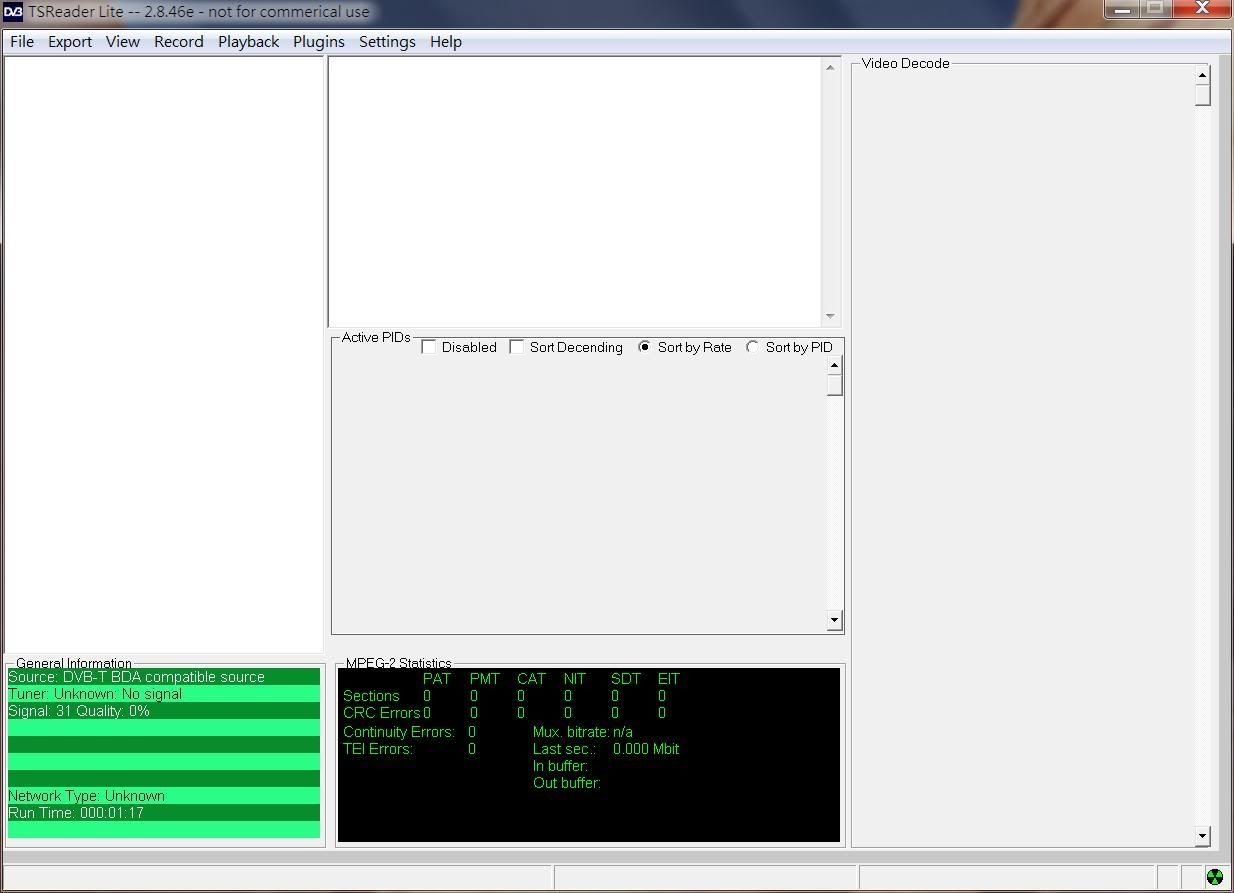This screenshot has width=1234, height=893.
Task: Click the DVB application icon in title bar
Action: pos(13,12)
